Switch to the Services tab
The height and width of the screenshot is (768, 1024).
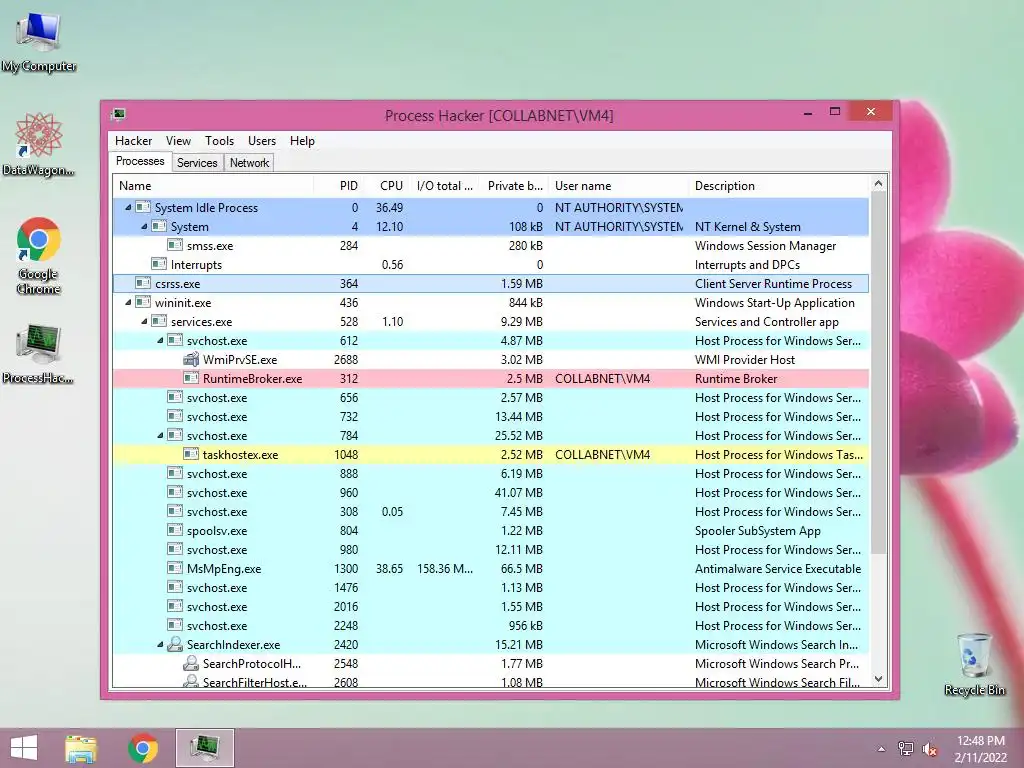[x=197, y=163]
